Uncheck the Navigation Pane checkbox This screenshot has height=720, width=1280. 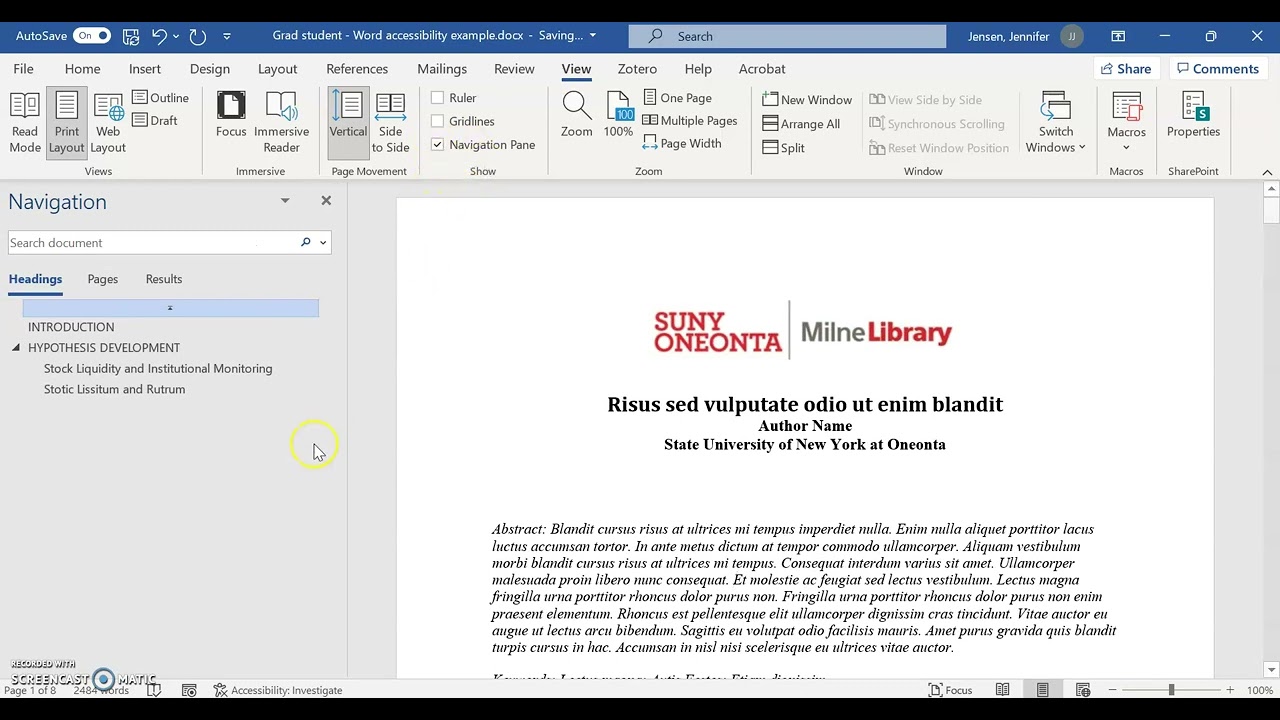437,144
